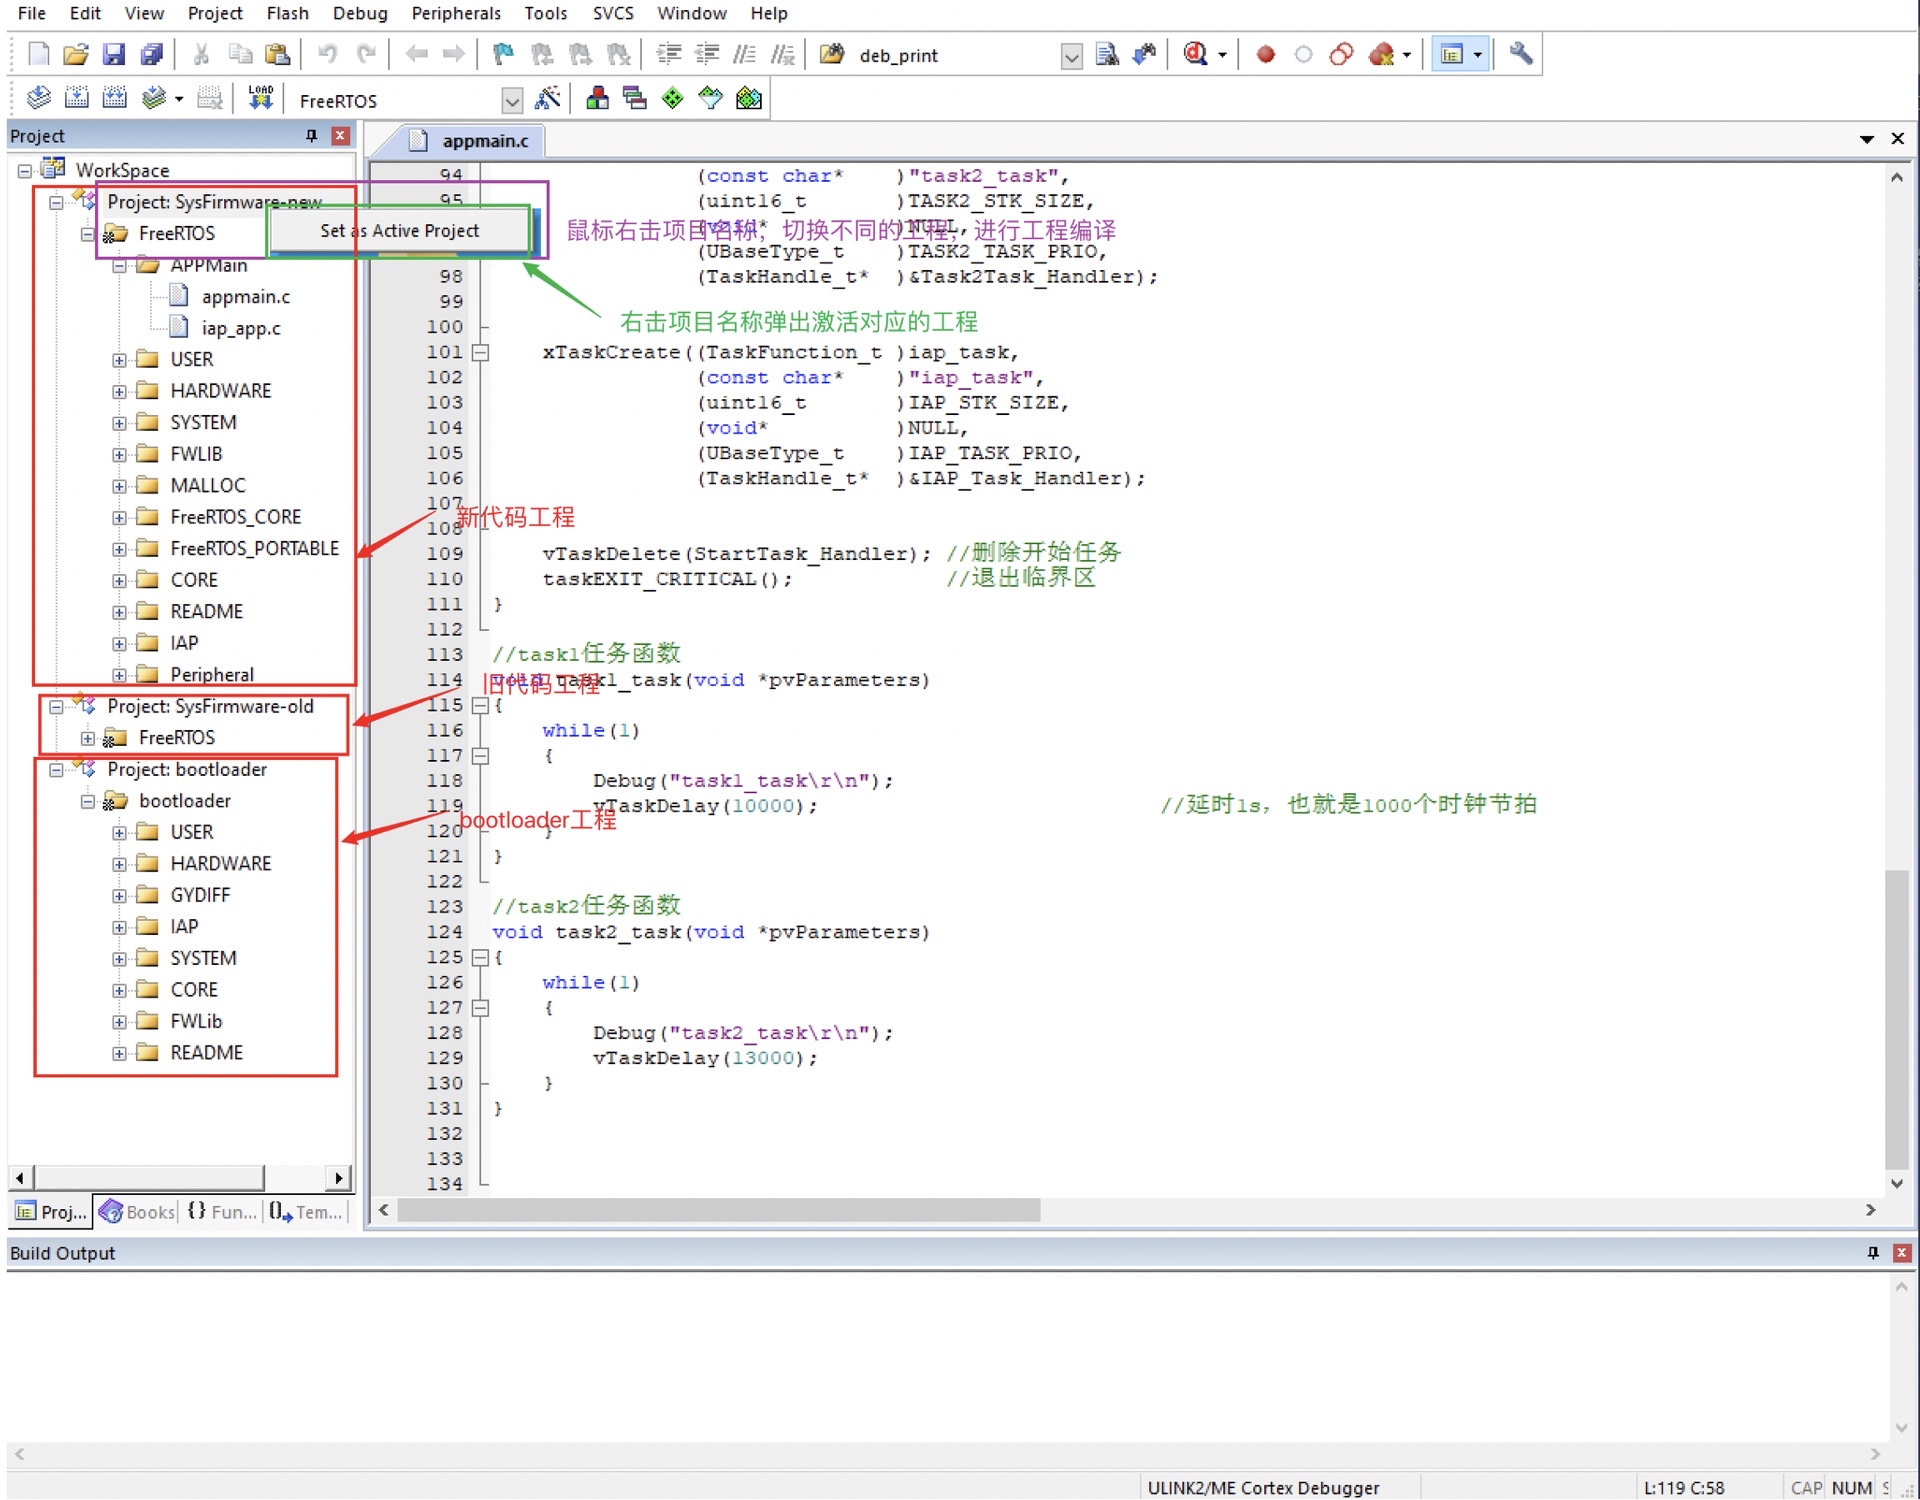1920x1500 pixels.
Task: Collapse code fold at line 101
Action: coord(480,352)
